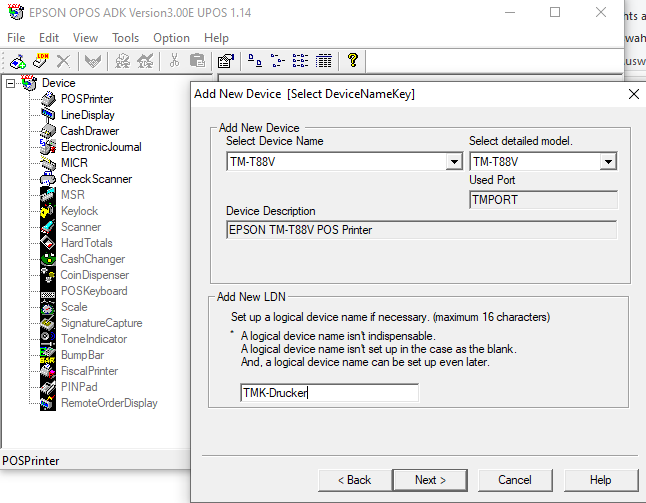
Task: Select MICR label in the tree
Action: [x=74, y=163]
